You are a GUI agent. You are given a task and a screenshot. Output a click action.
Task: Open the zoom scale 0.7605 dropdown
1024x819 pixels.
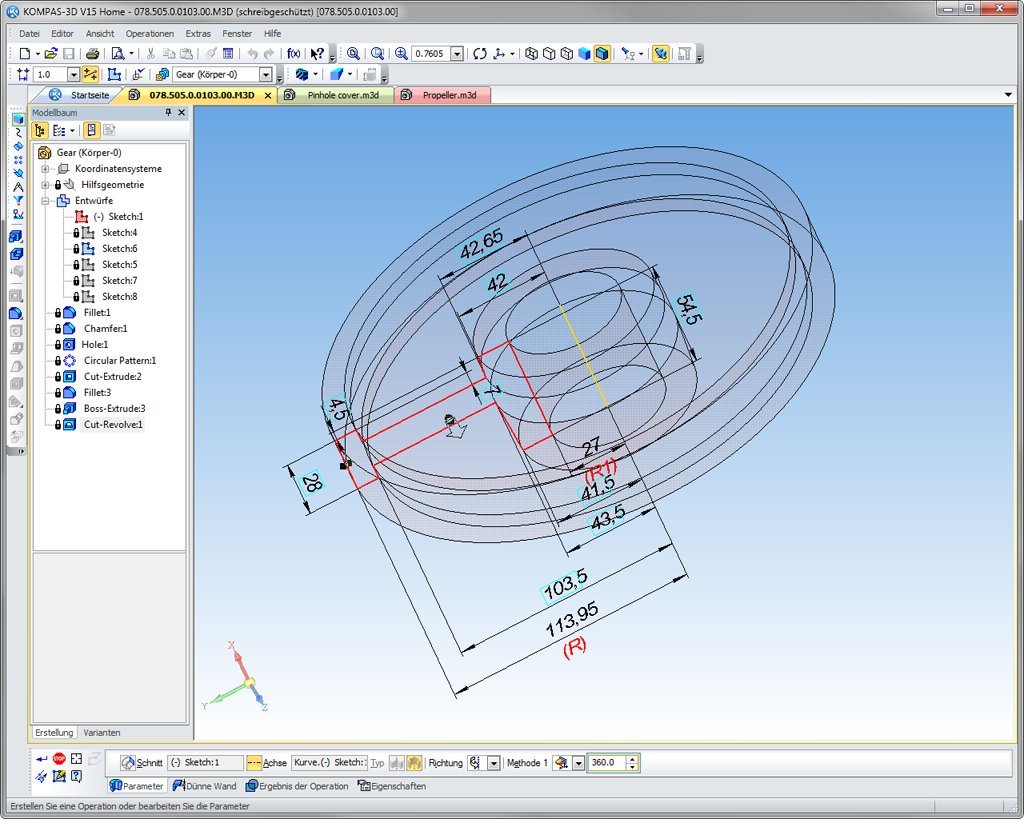click(x=457, y=54)
